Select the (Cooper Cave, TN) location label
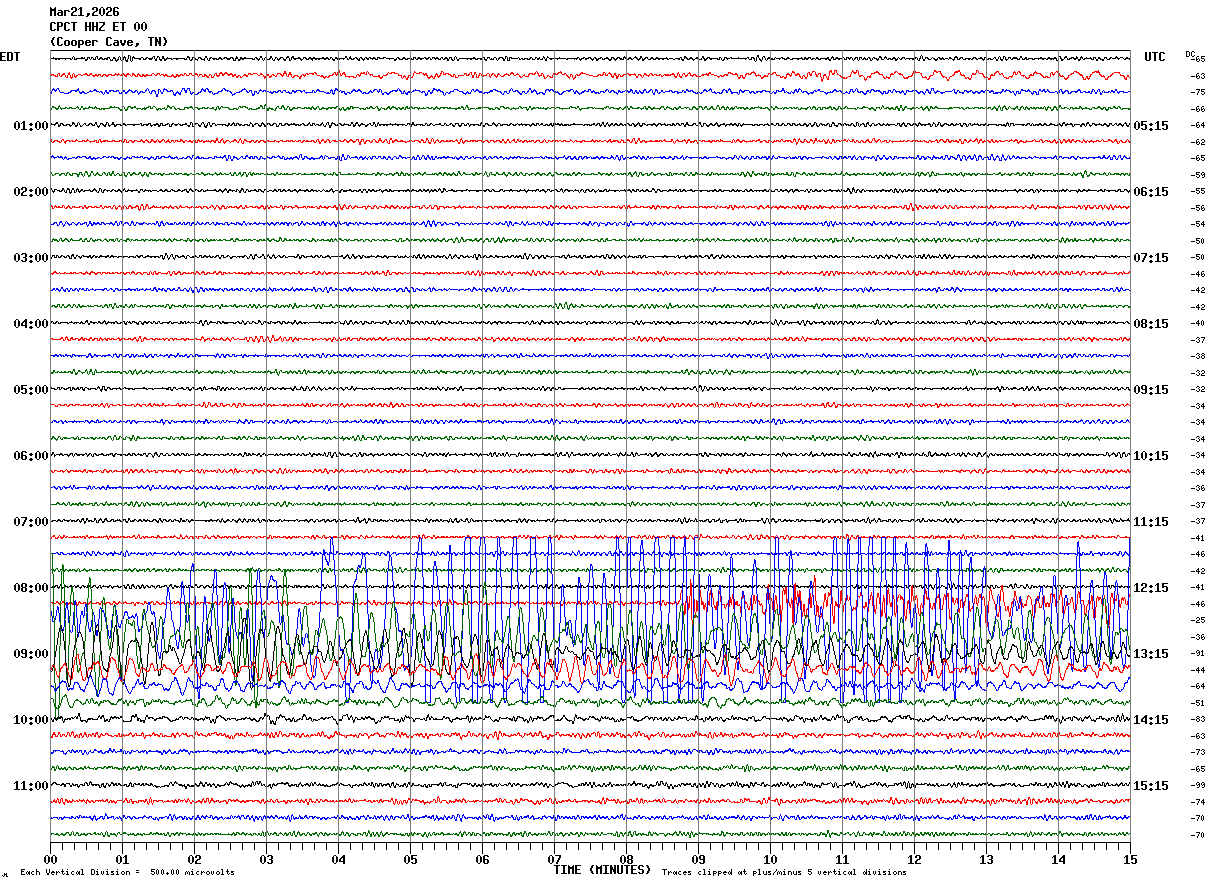Screen dimensions: 1210x886 coord(109,42)
